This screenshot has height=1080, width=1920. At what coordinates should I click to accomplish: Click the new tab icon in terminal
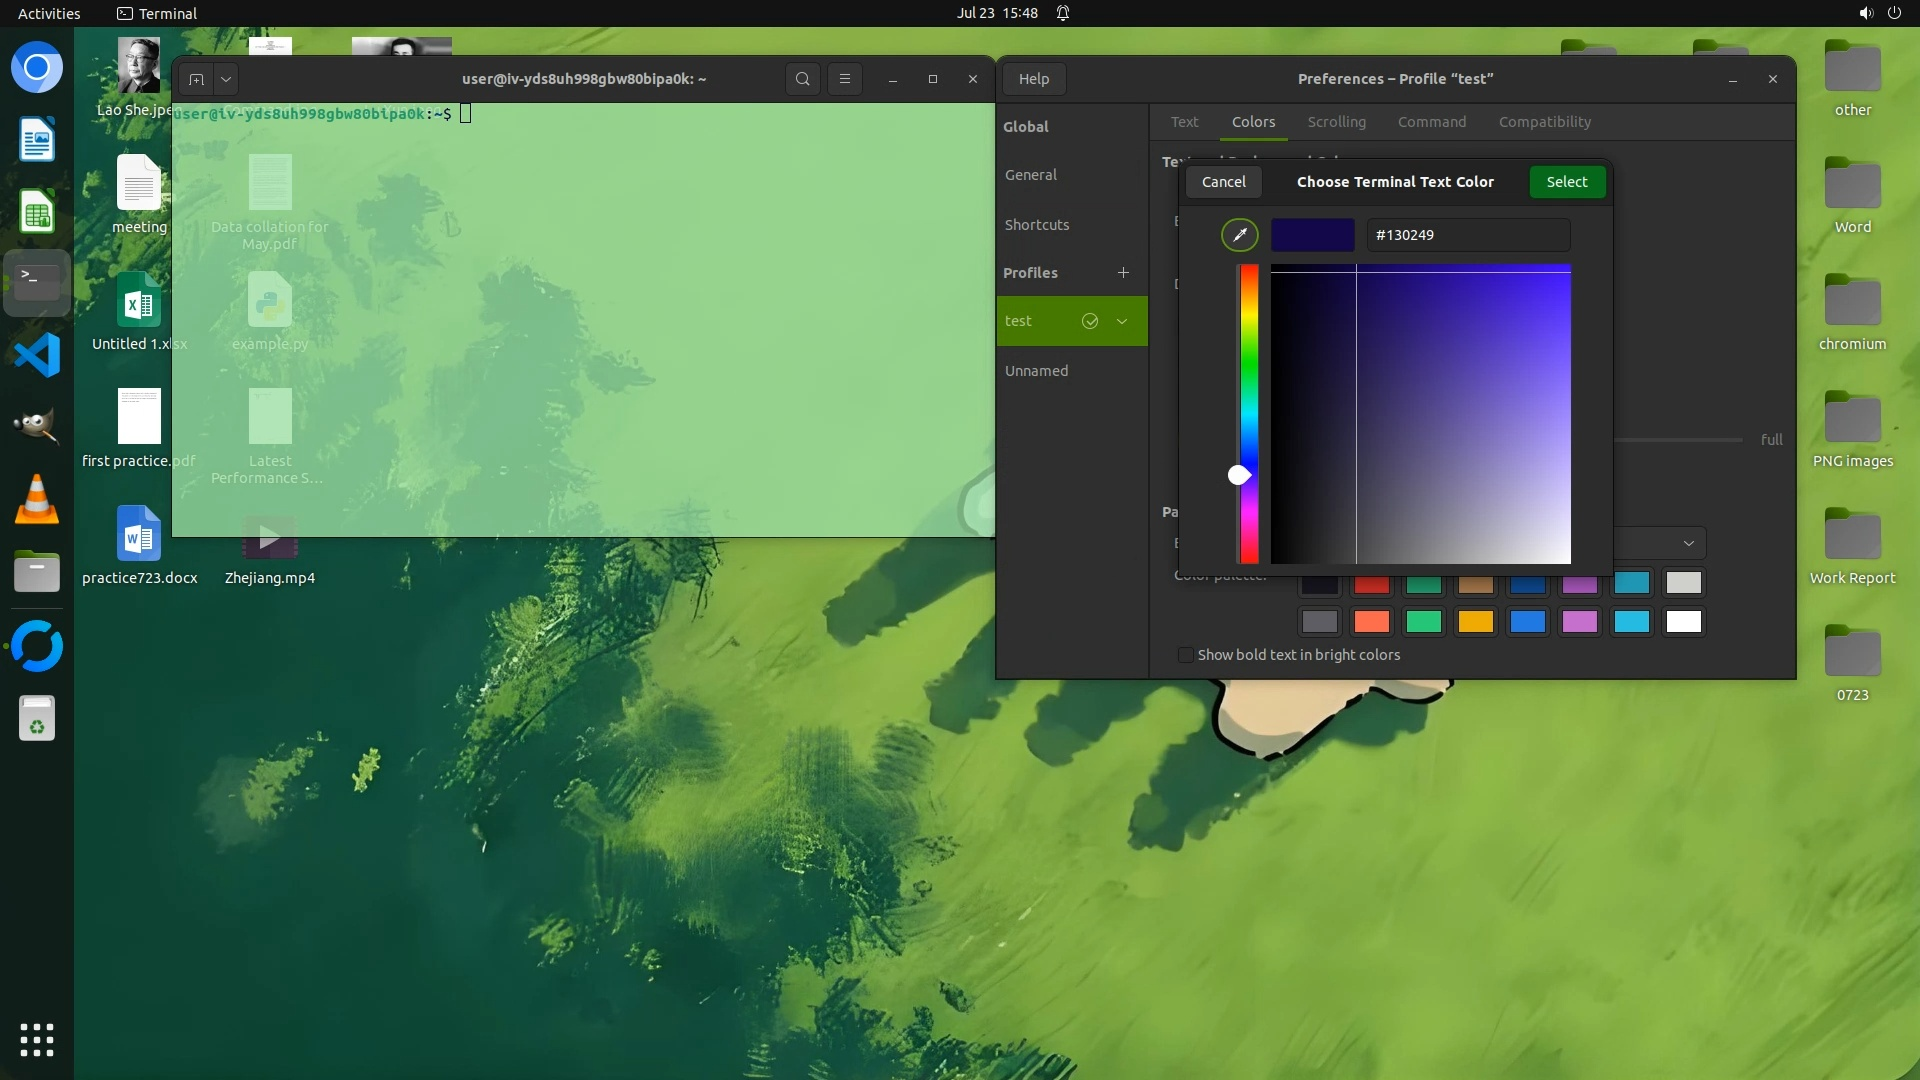click(x=197, y=79)
